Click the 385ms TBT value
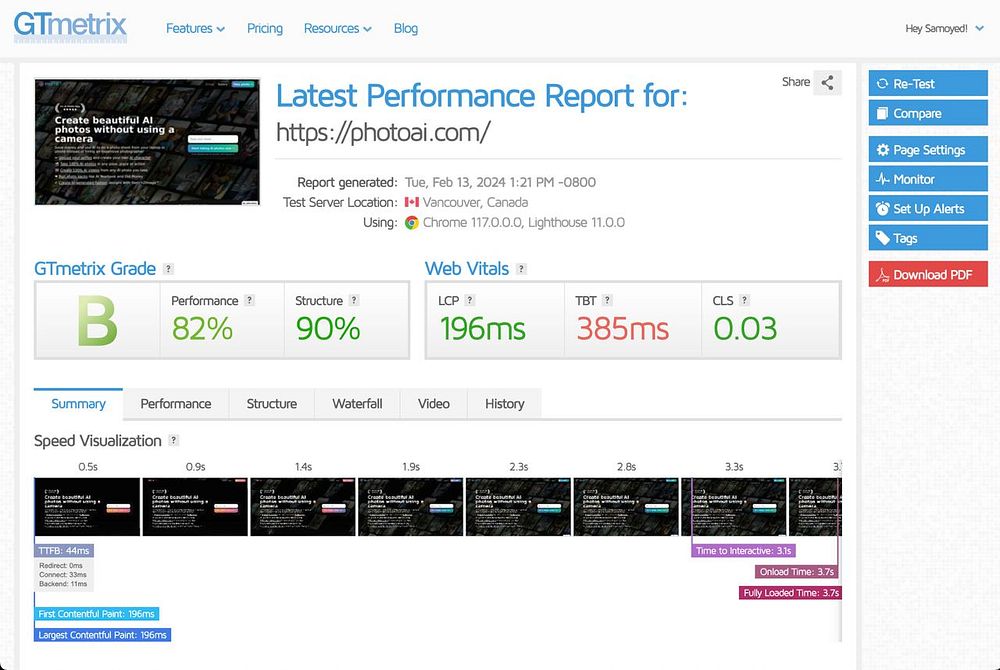 coord(622,329)
